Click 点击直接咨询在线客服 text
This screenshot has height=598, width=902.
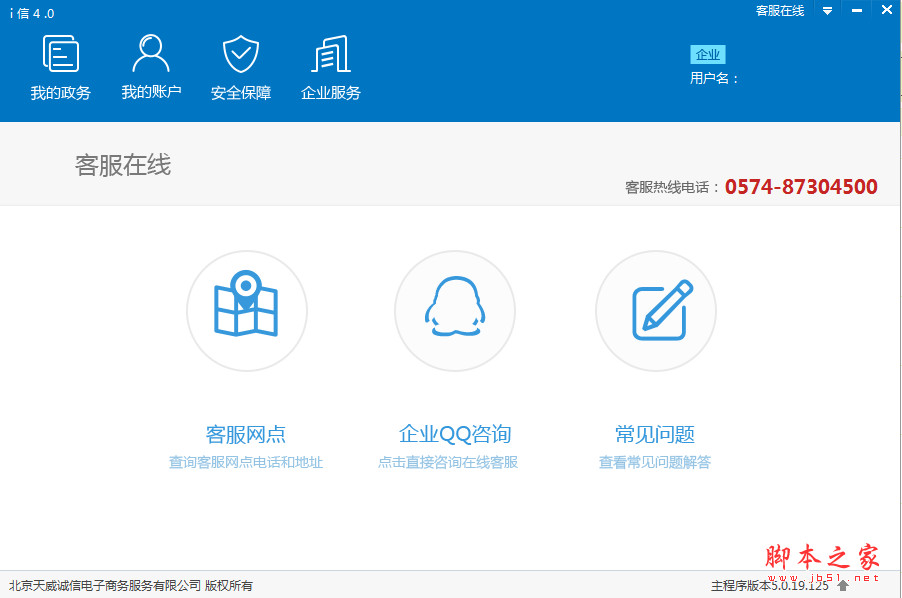point(448,462)
